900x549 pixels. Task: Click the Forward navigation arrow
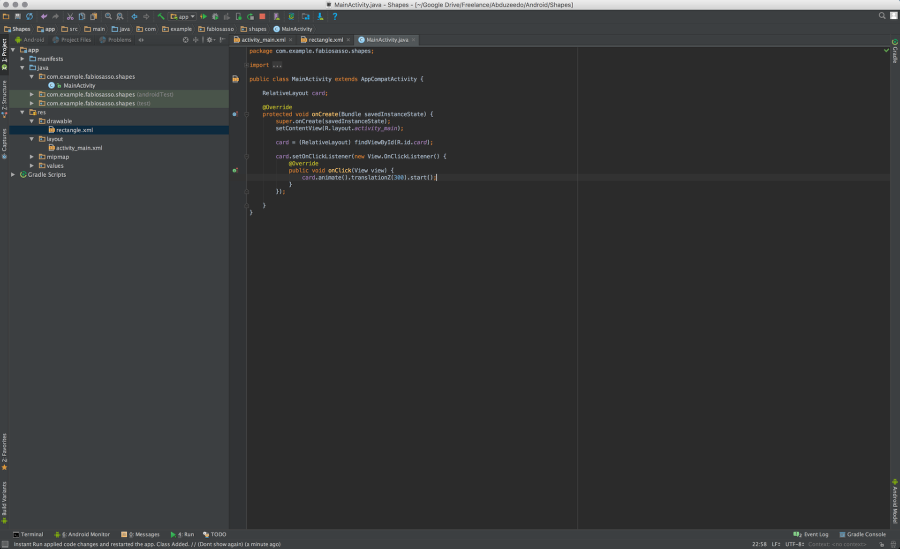click(x=146, y=17)
